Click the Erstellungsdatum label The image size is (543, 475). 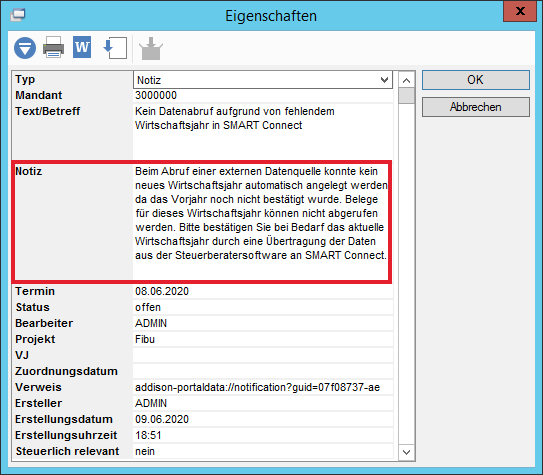click(64, 419)
